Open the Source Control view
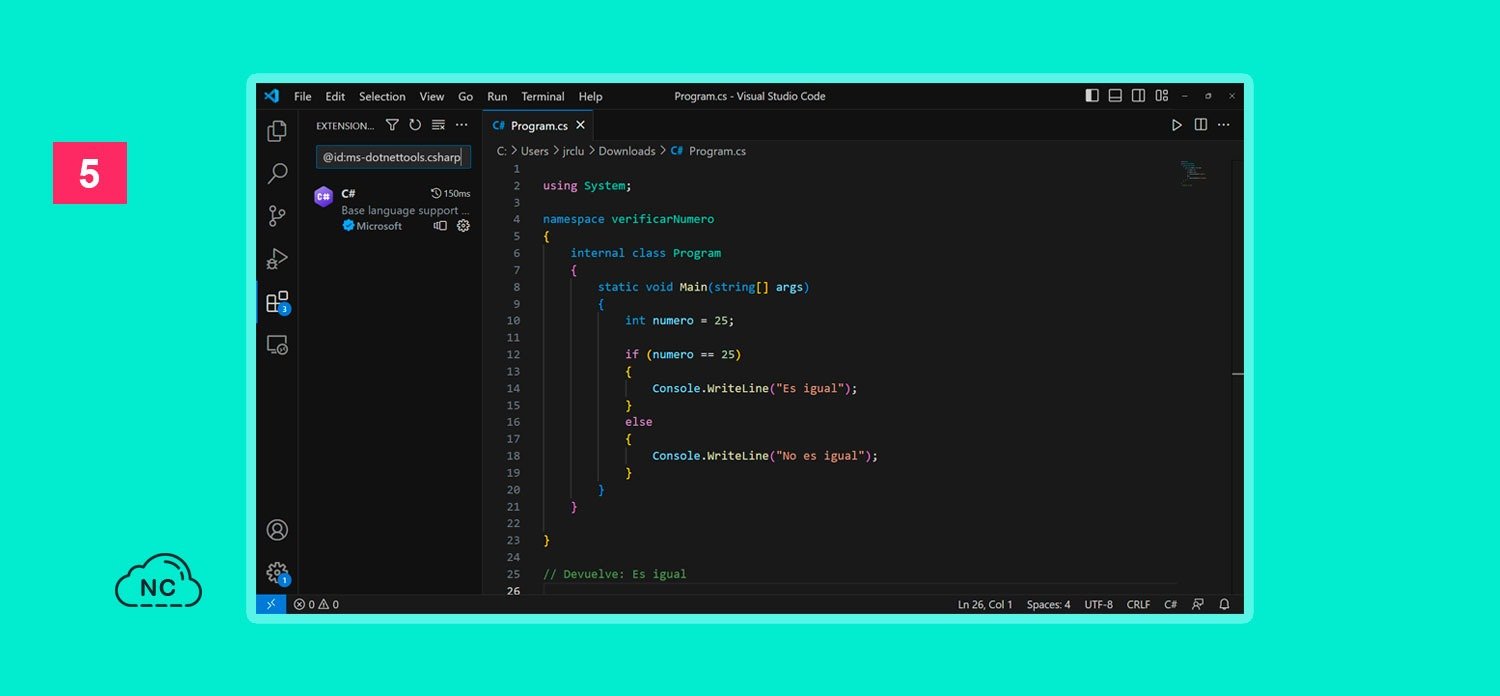 point(277,216)
